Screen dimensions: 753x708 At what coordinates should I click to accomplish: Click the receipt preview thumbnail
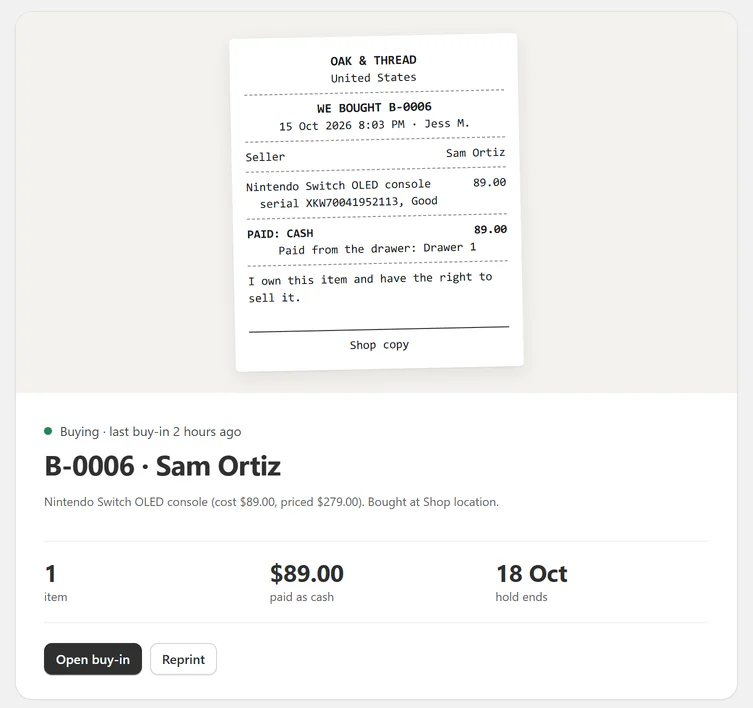(376, 202)
